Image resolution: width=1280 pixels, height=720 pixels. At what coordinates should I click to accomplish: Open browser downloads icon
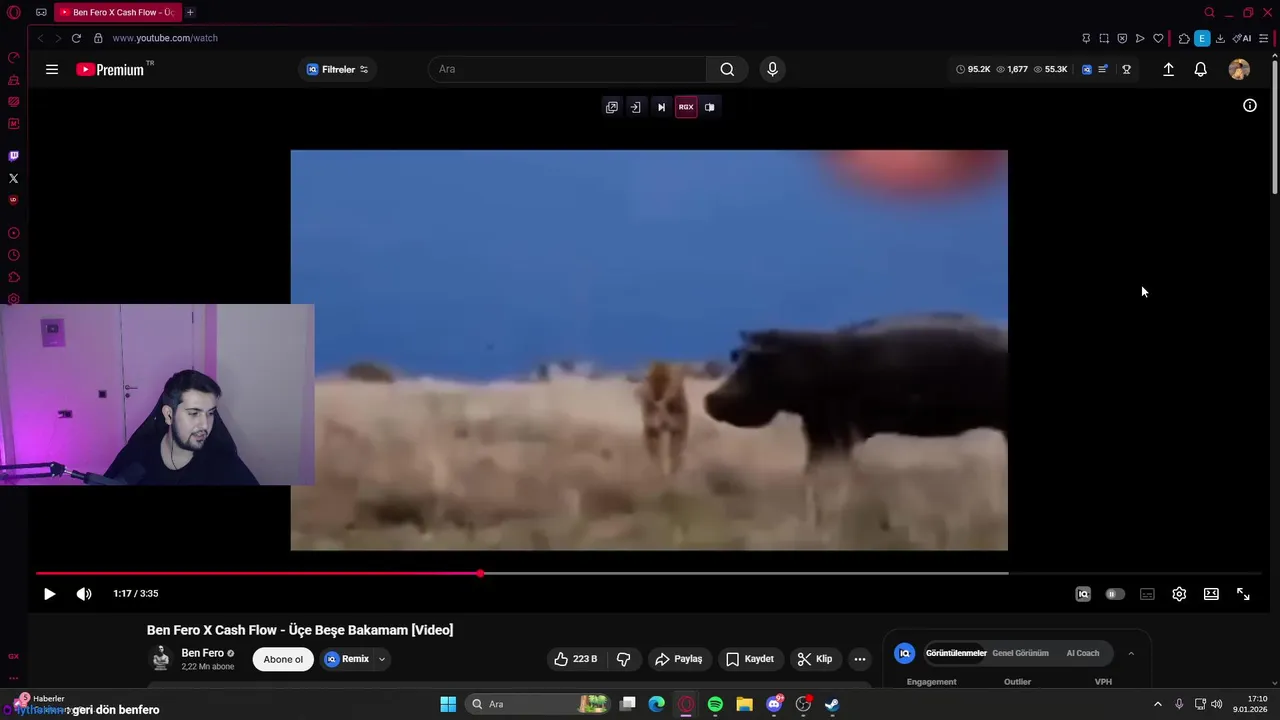point(1220,38)
